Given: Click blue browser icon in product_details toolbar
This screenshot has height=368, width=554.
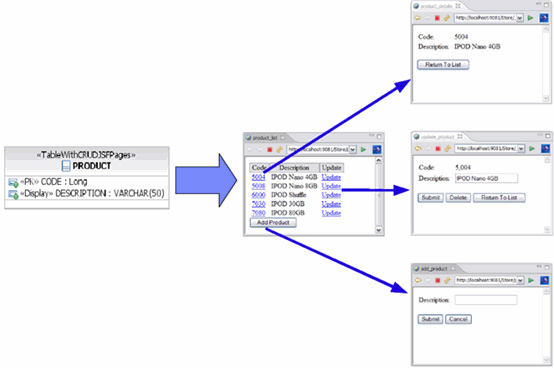Looking at the screenshot, I should pos(544,18).
